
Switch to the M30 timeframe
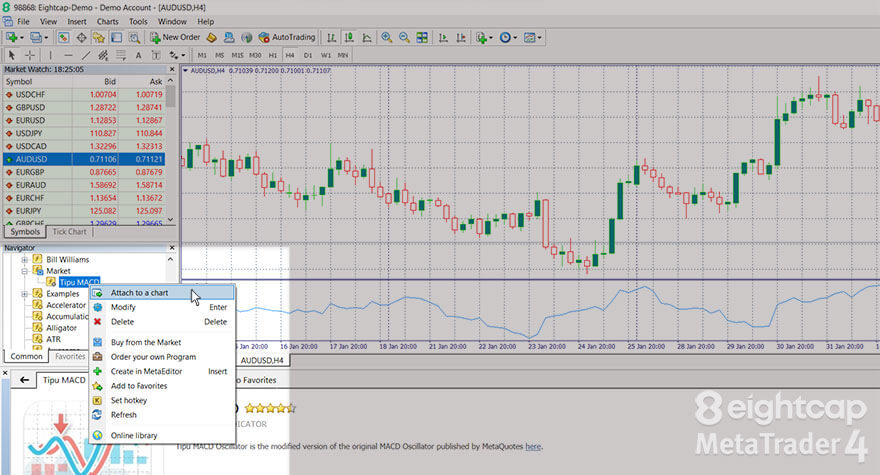pyautogui.click(x=255, y=55)
